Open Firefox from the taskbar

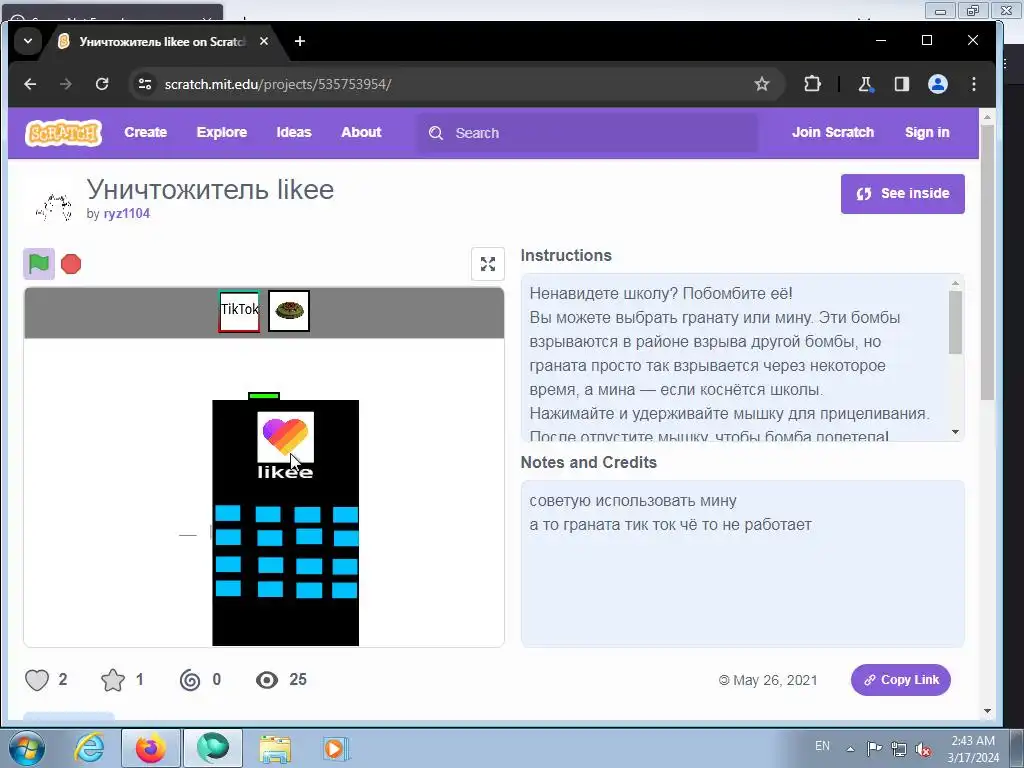point(150,748)
